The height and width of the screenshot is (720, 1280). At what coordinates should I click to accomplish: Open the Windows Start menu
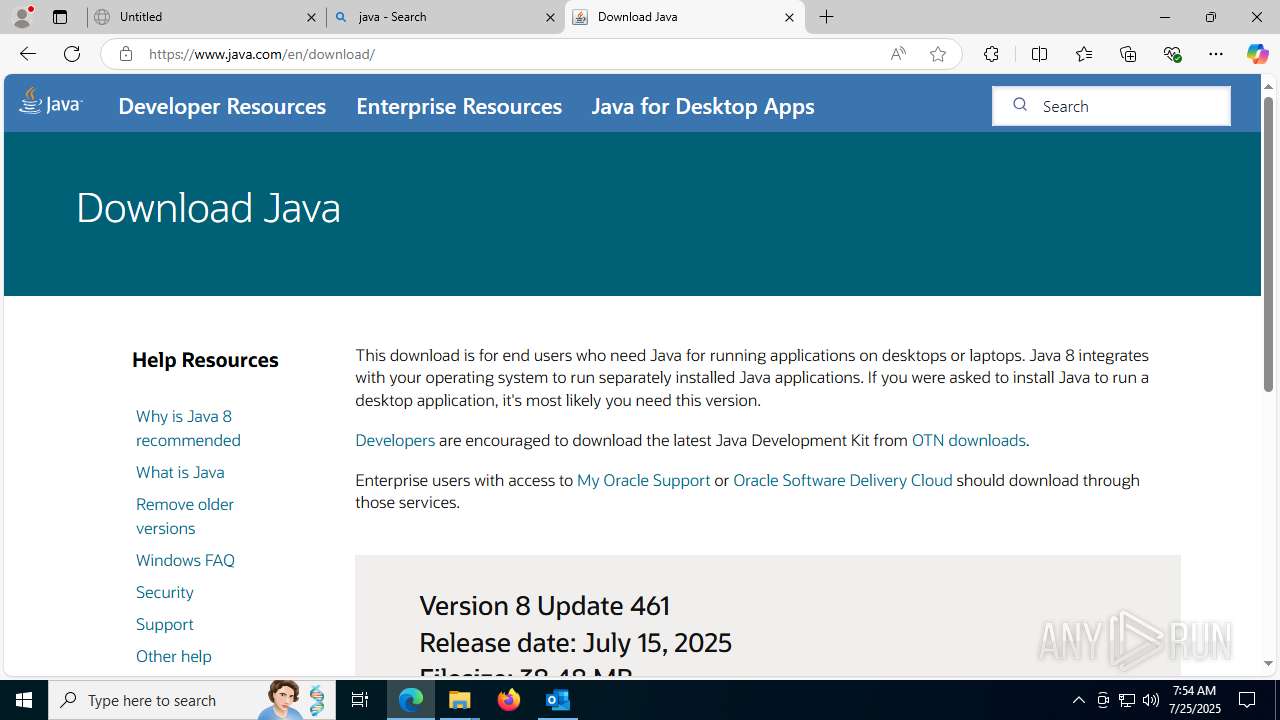[24, 700]
